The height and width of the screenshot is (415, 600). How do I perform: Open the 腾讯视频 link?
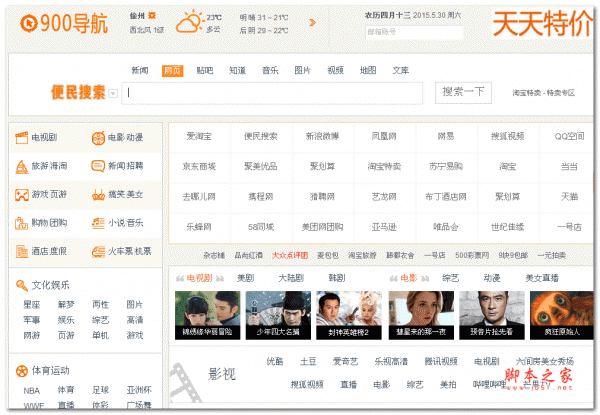point(441,361)
